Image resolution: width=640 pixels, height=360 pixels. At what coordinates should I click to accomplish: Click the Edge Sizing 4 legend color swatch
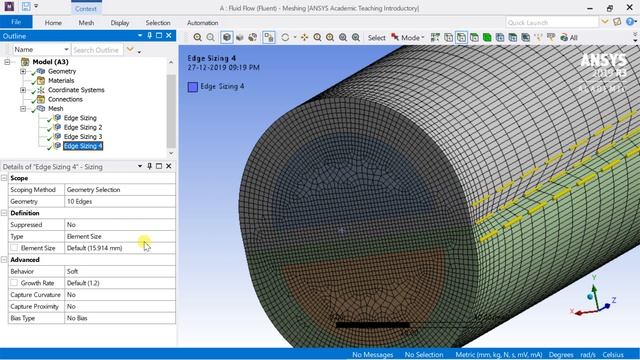193,87
